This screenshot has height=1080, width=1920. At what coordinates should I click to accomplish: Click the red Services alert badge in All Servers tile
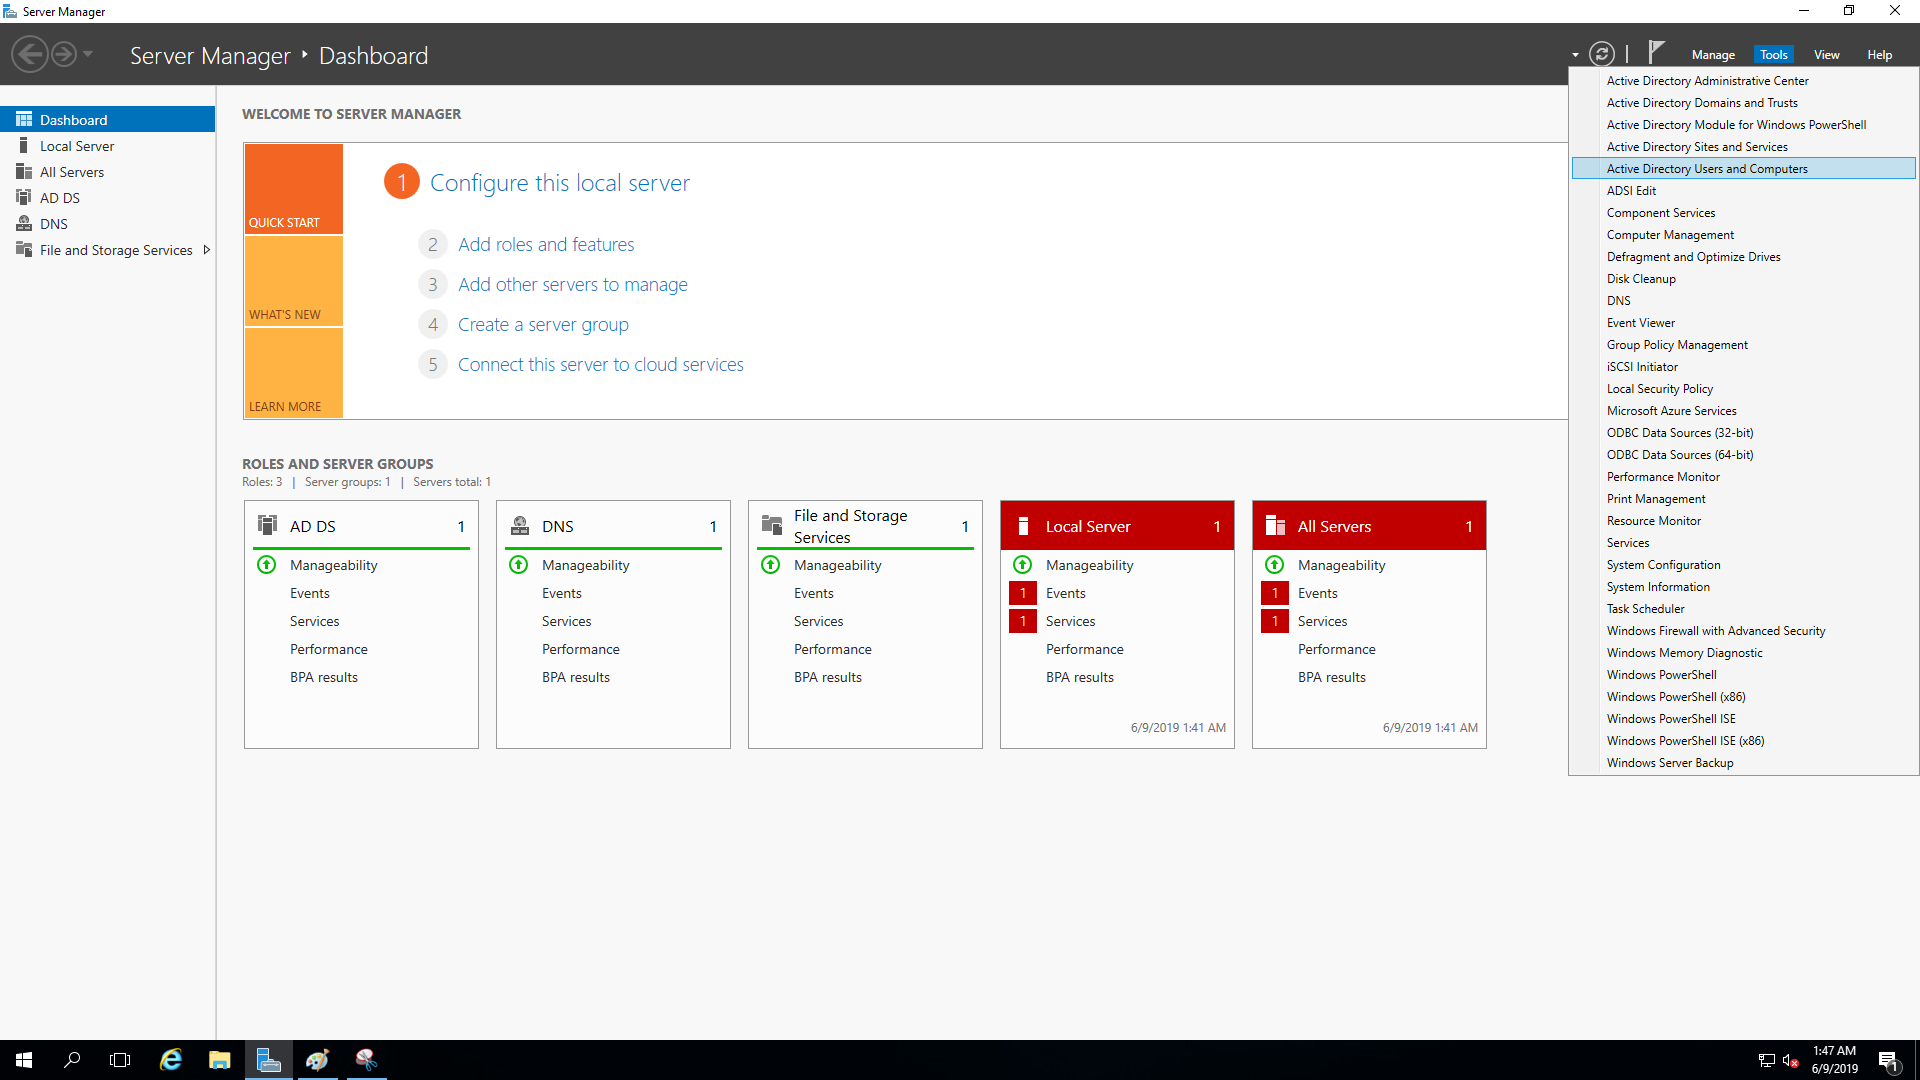1274,621
